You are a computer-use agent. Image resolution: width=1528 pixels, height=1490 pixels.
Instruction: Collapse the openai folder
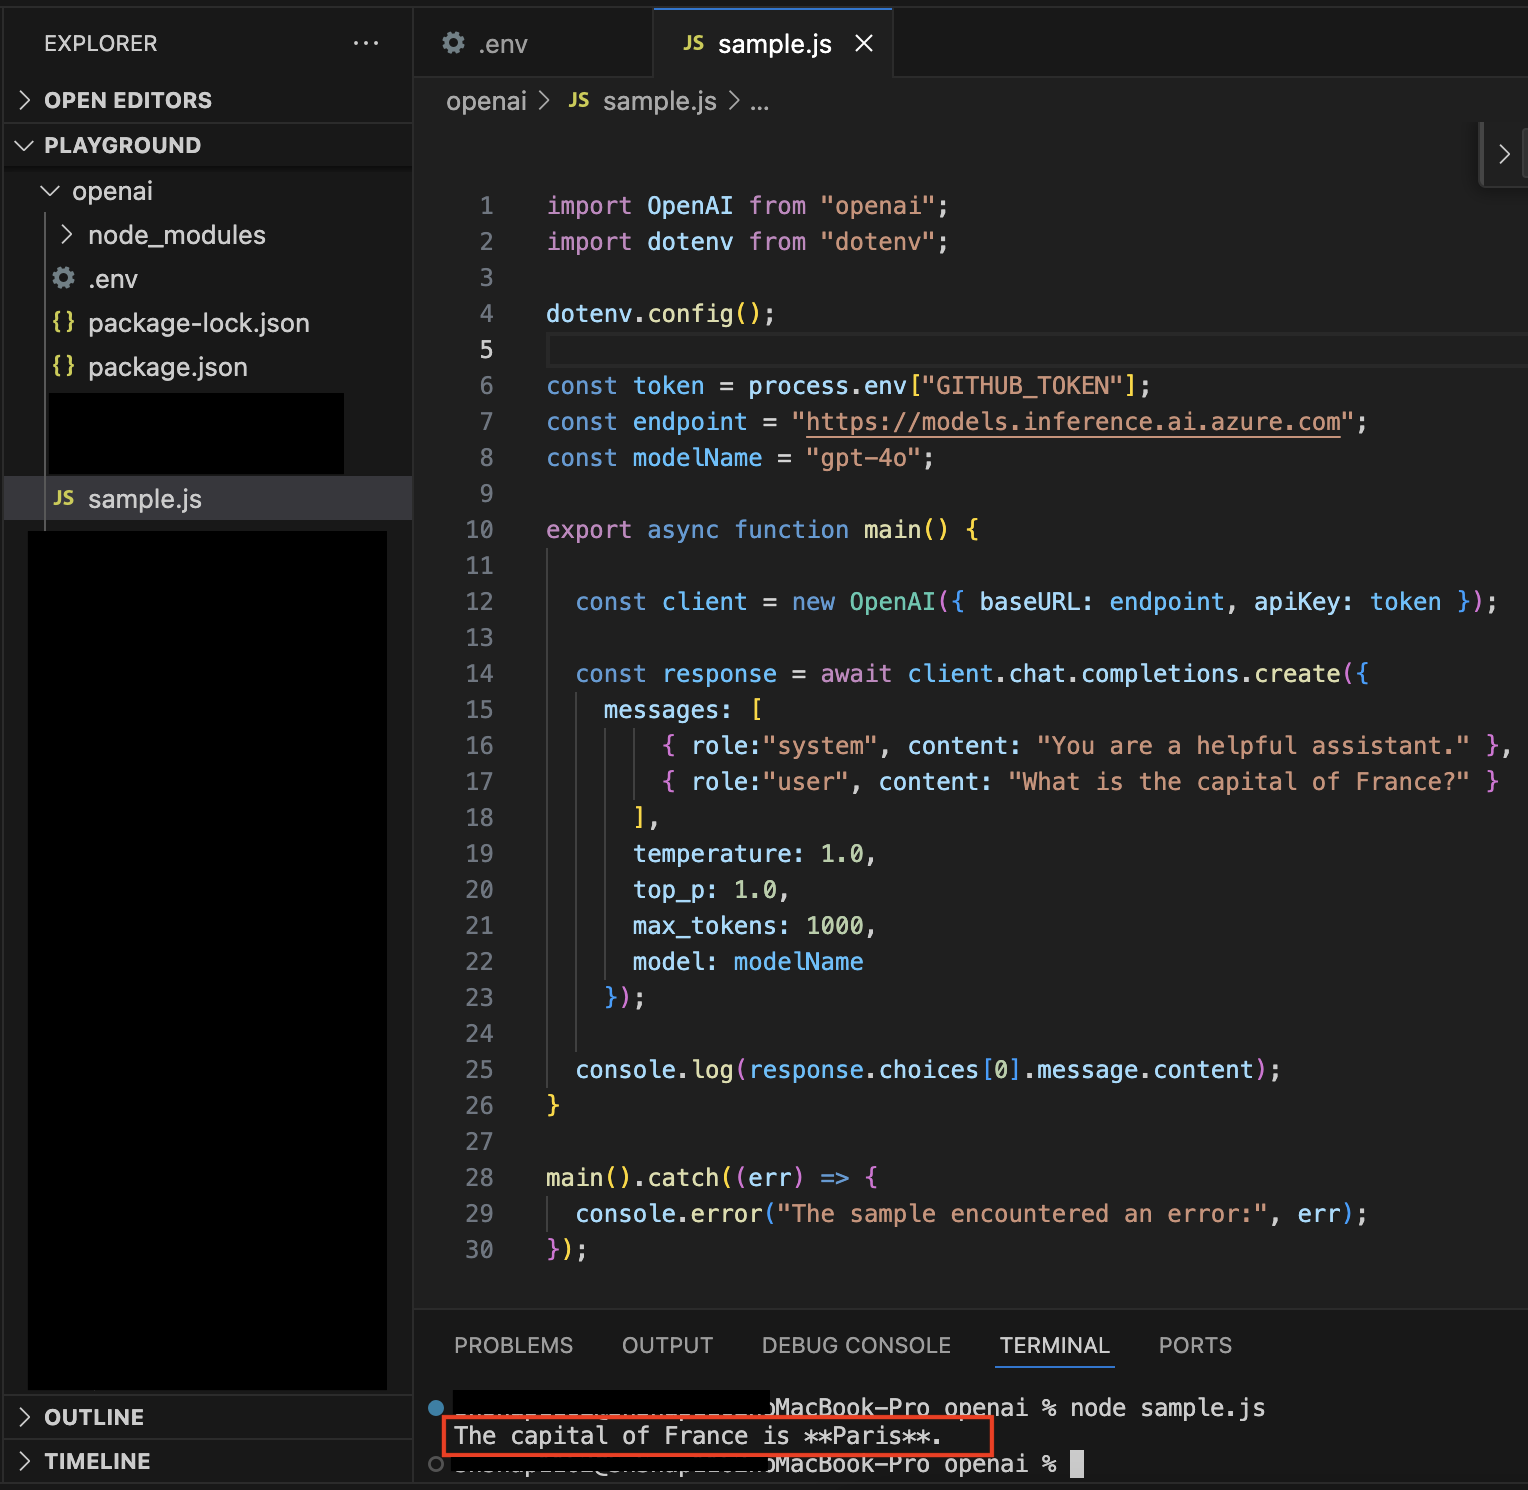(x=50, y=190)
